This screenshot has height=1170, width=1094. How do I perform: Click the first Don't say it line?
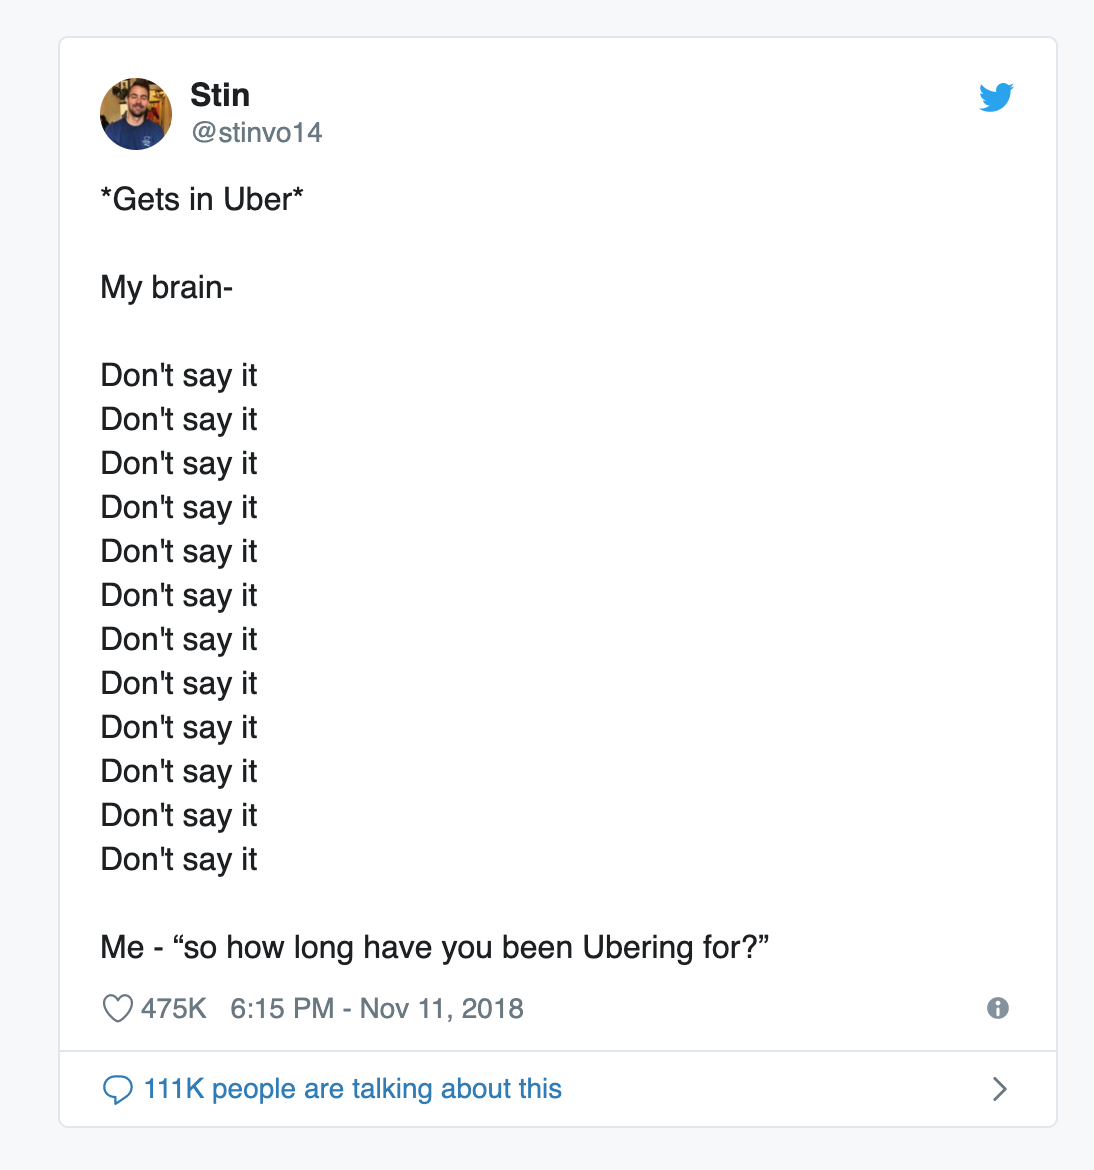coord(179,375)
